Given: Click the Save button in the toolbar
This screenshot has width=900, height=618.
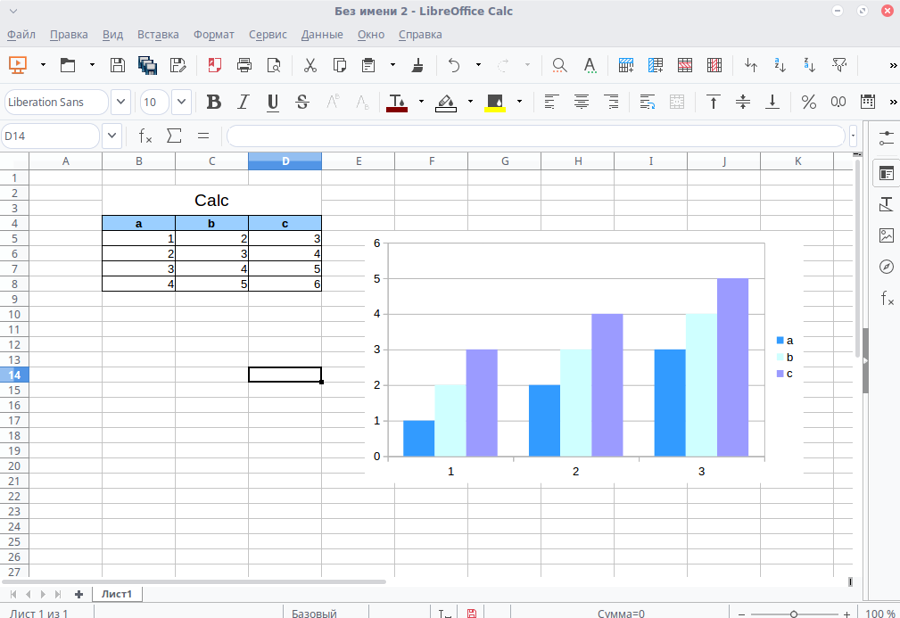Looking at the screenshot, I should tap(117, 64).
